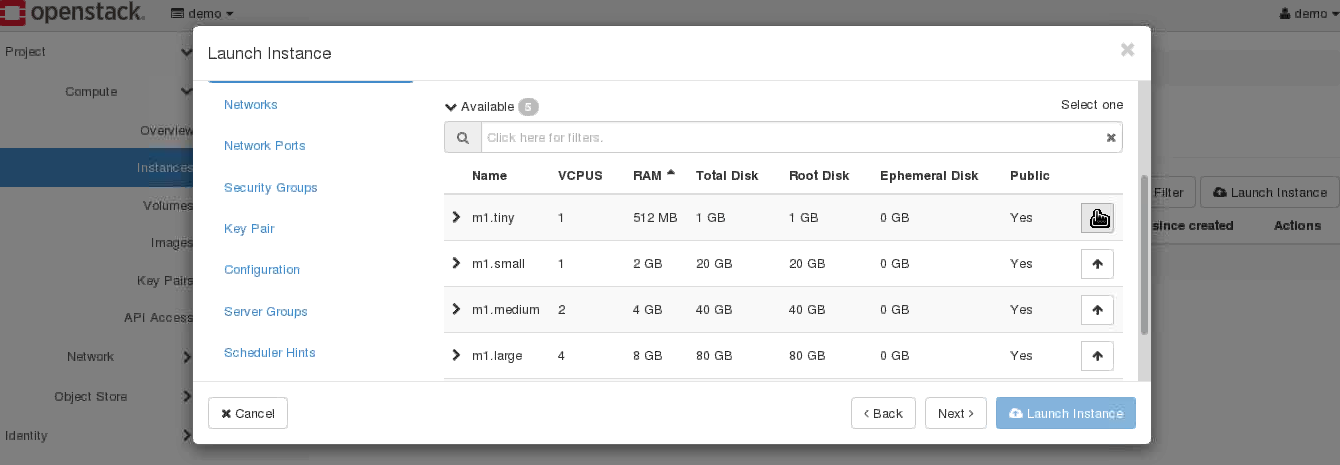The image size is (1340, 465).
Task: Go to the Network Ports step
Action: pyautogui.click(x=265, y=146)
